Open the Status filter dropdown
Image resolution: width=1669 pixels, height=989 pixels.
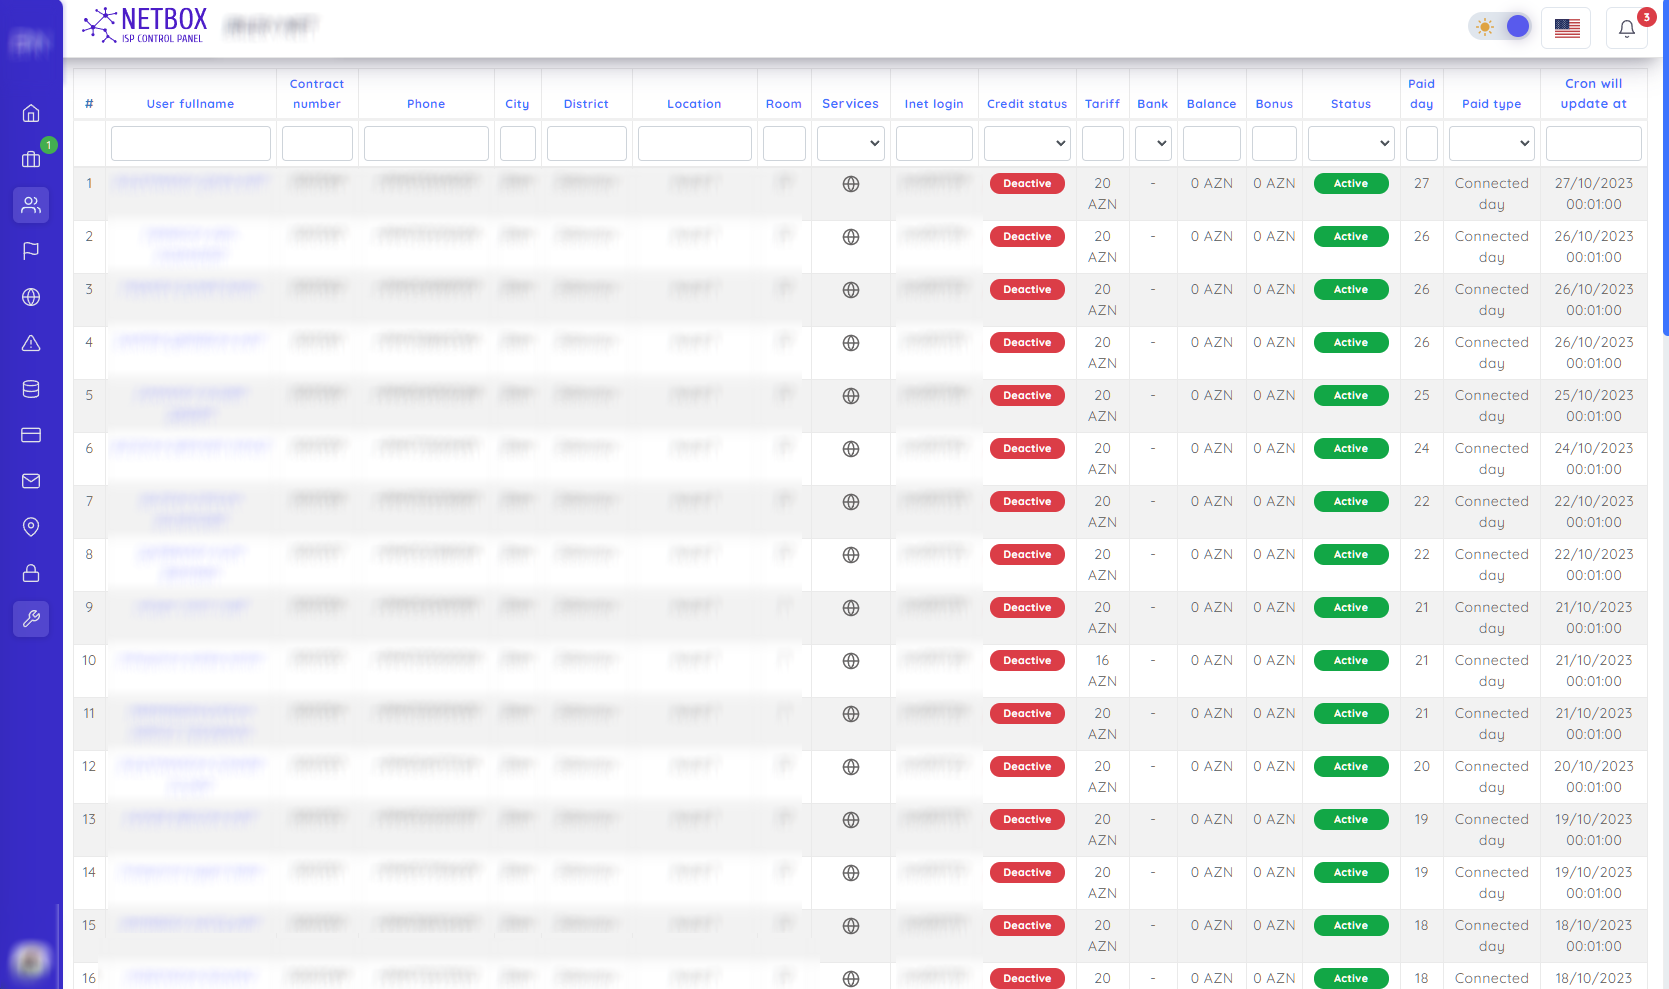(x=1351, y=143)
